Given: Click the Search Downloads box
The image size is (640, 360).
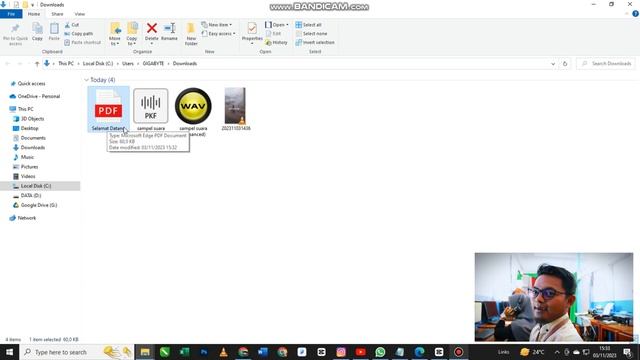Looking at the screenshot, I should click(606, 64).
